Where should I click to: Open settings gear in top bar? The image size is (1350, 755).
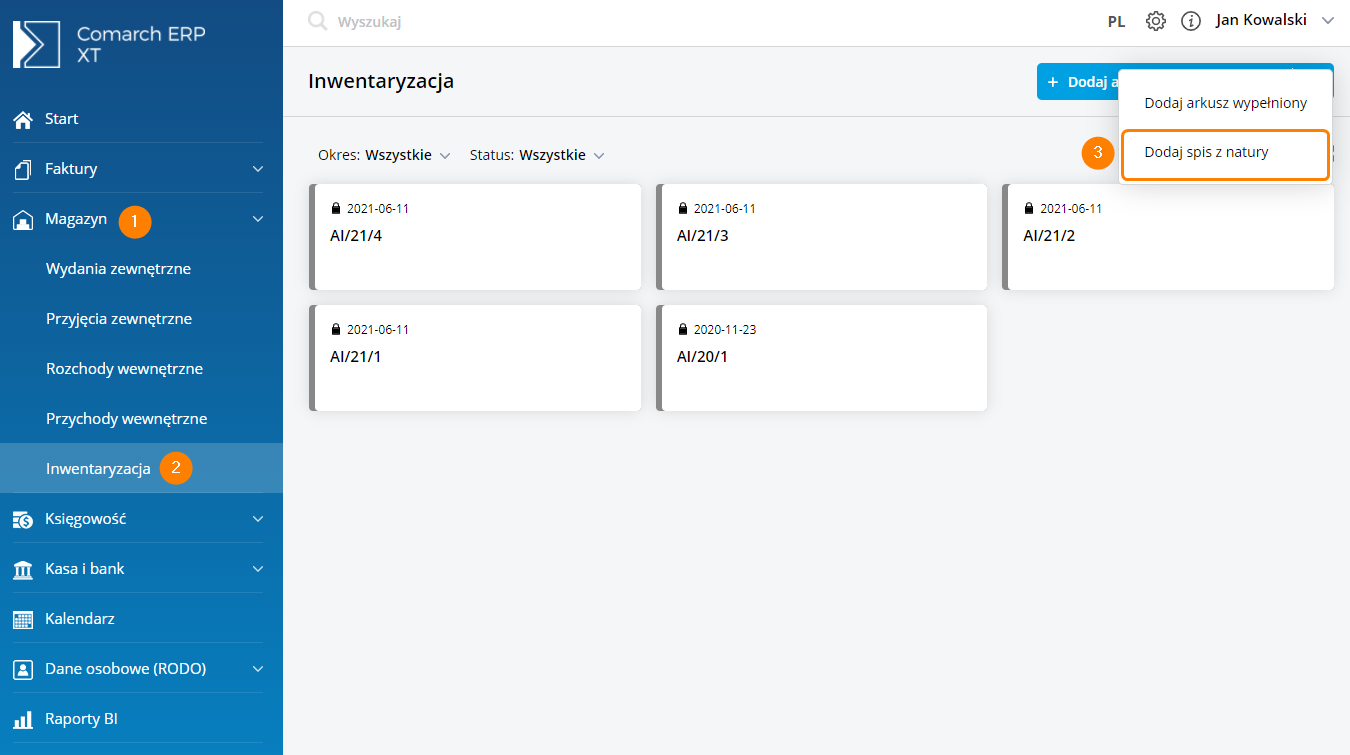click(x=1156, y=21)
